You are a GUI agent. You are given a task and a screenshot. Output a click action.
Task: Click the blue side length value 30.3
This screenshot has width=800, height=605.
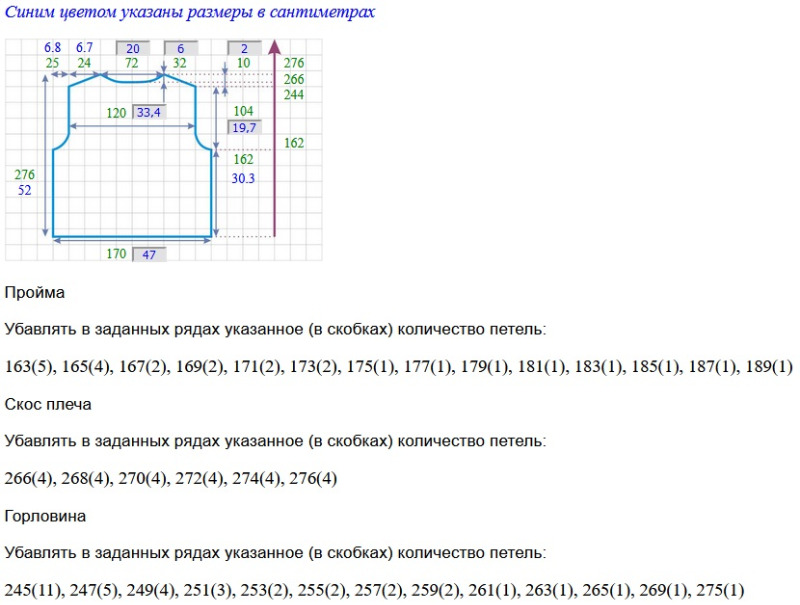243,178
